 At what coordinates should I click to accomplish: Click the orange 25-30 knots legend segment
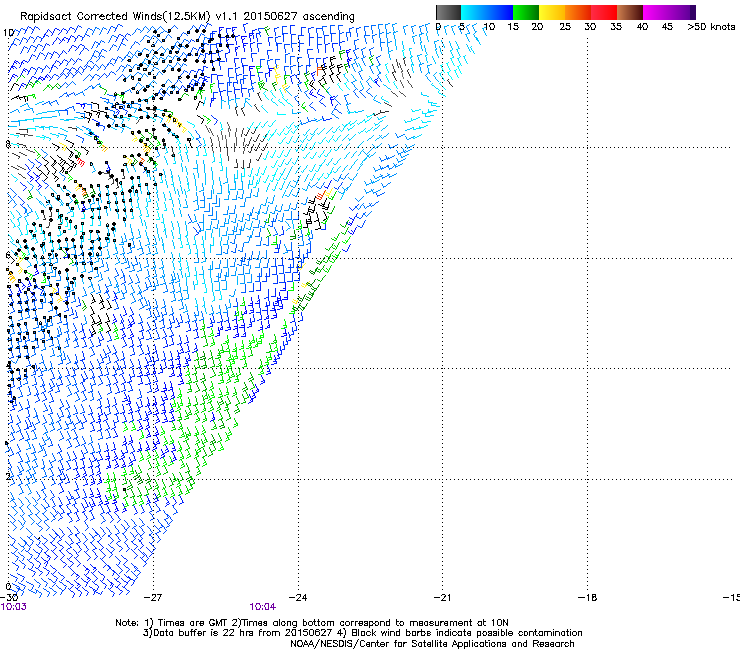pos(578,12)
